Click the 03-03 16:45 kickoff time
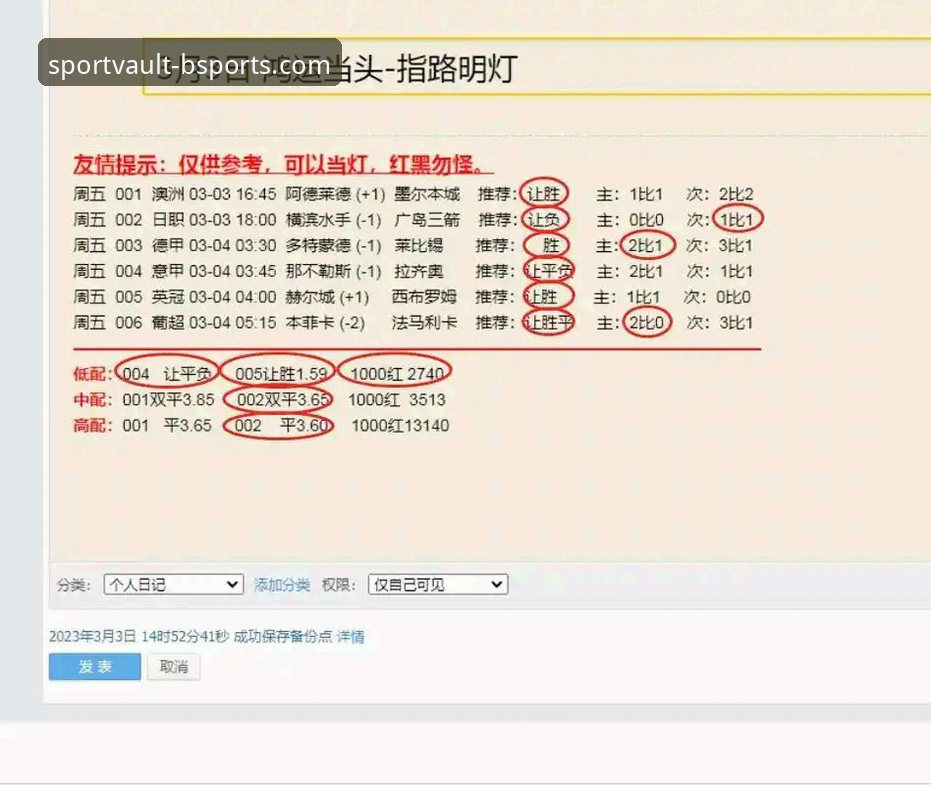This screenshot has height=785, width=931. 233,194
